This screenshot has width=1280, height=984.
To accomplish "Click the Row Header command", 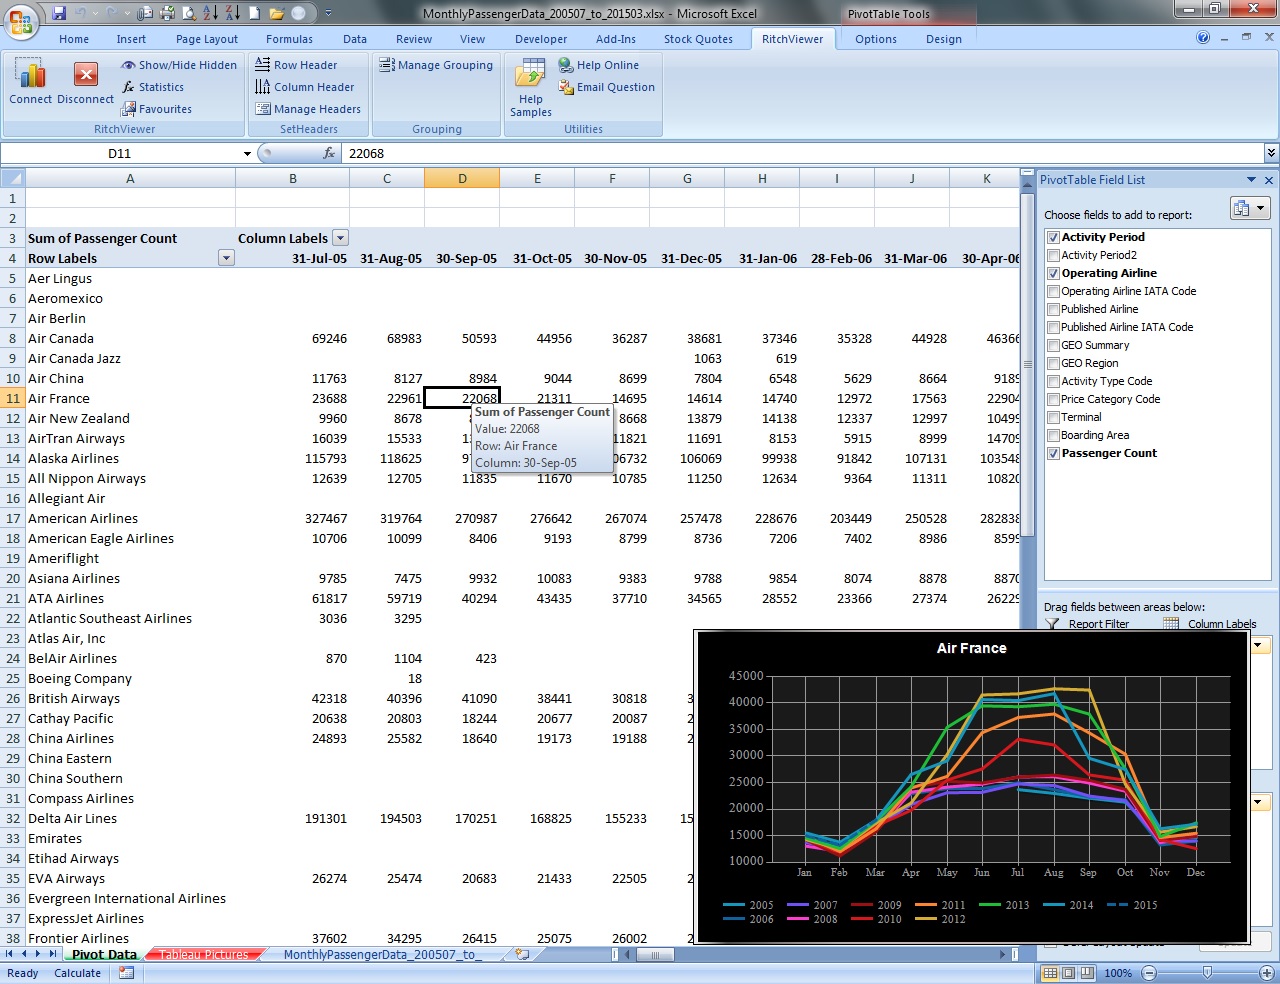I will coord(296,65).
